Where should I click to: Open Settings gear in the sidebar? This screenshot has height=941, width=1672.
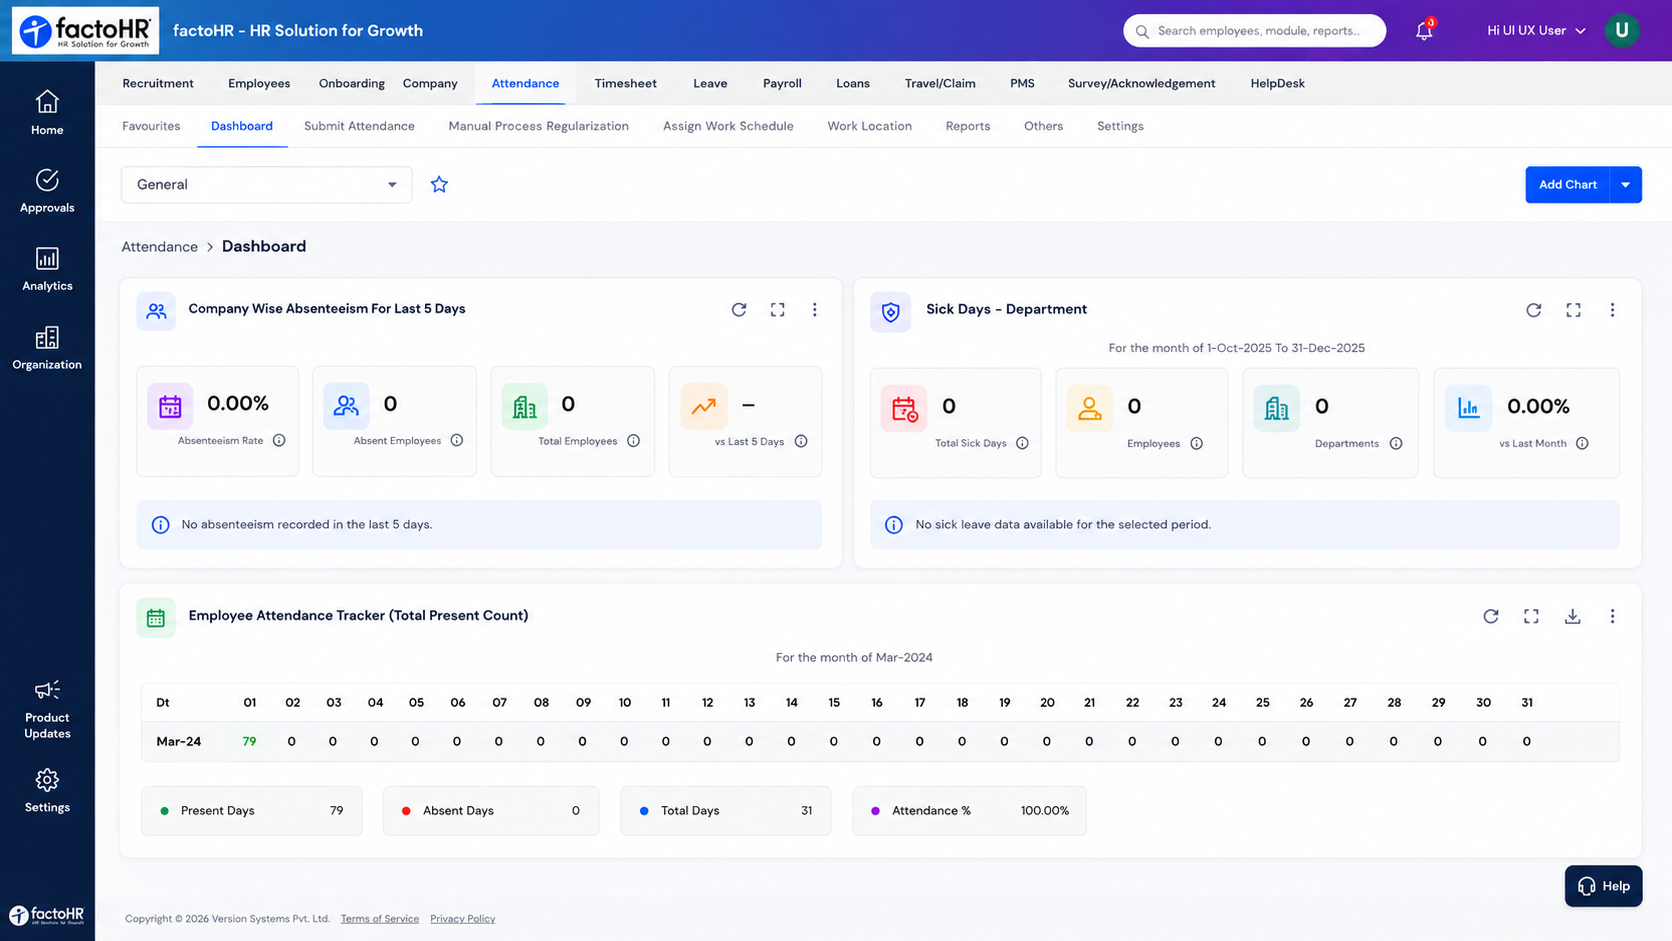(47, 790)
